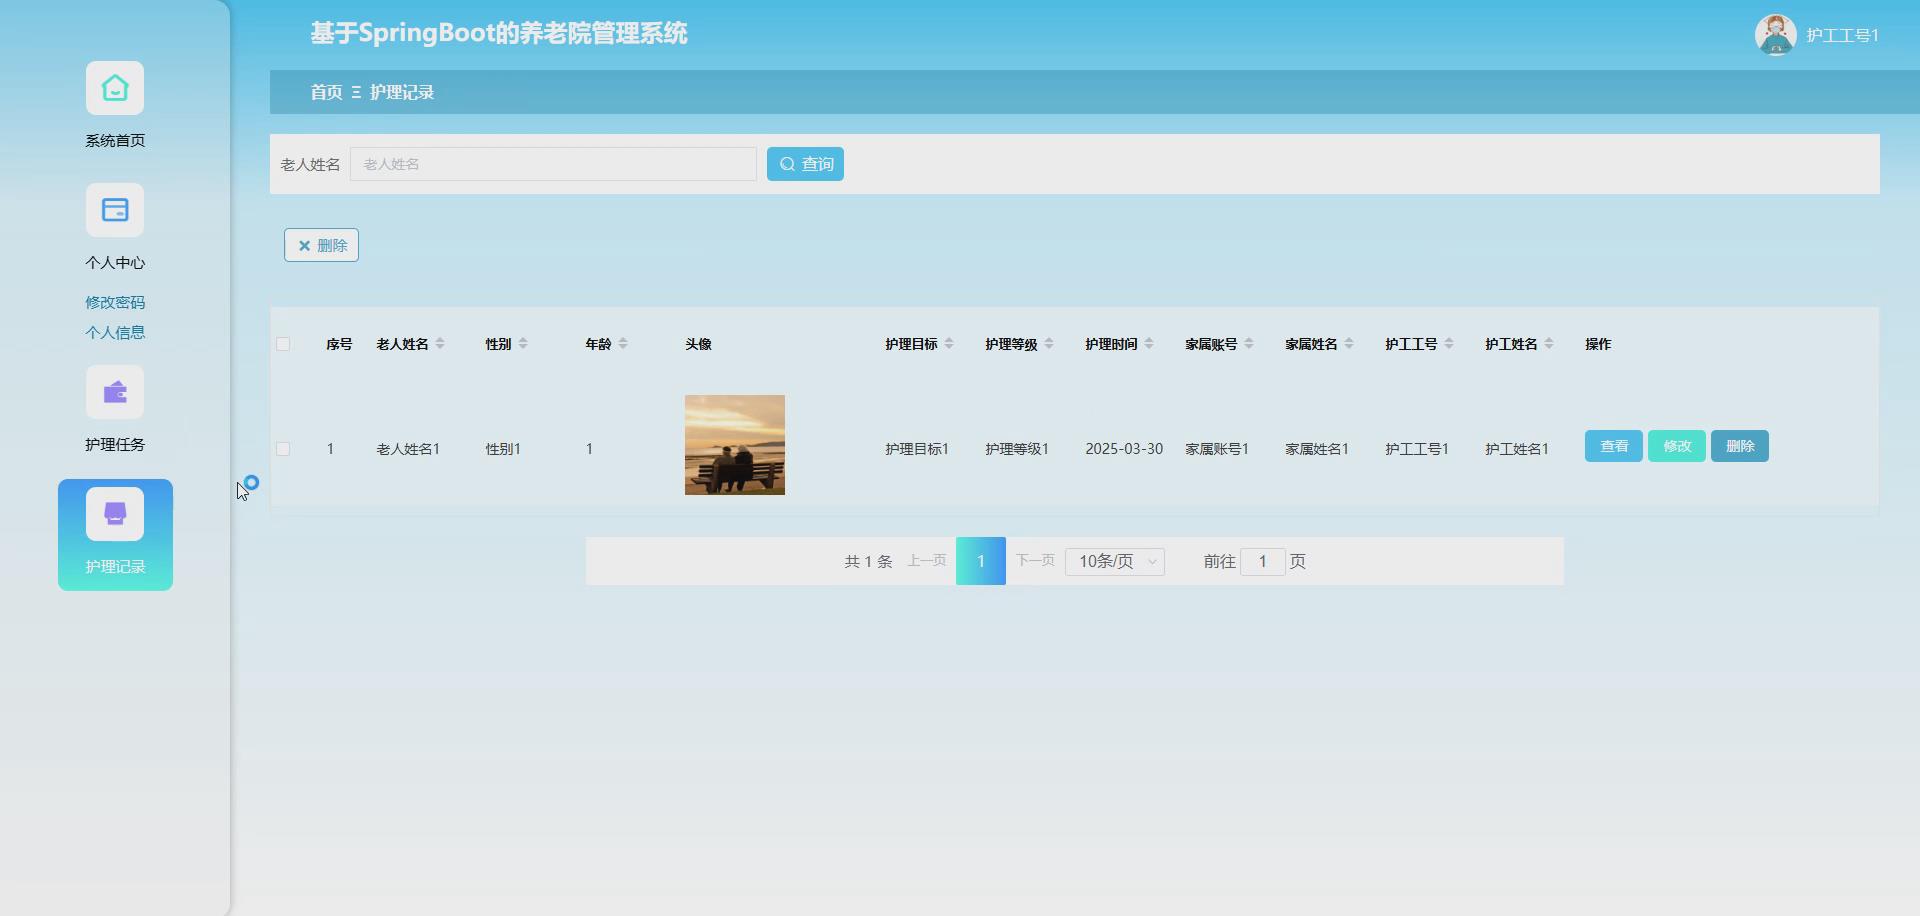Click the 护工姓名1 cell

(x=1517, y=449)
